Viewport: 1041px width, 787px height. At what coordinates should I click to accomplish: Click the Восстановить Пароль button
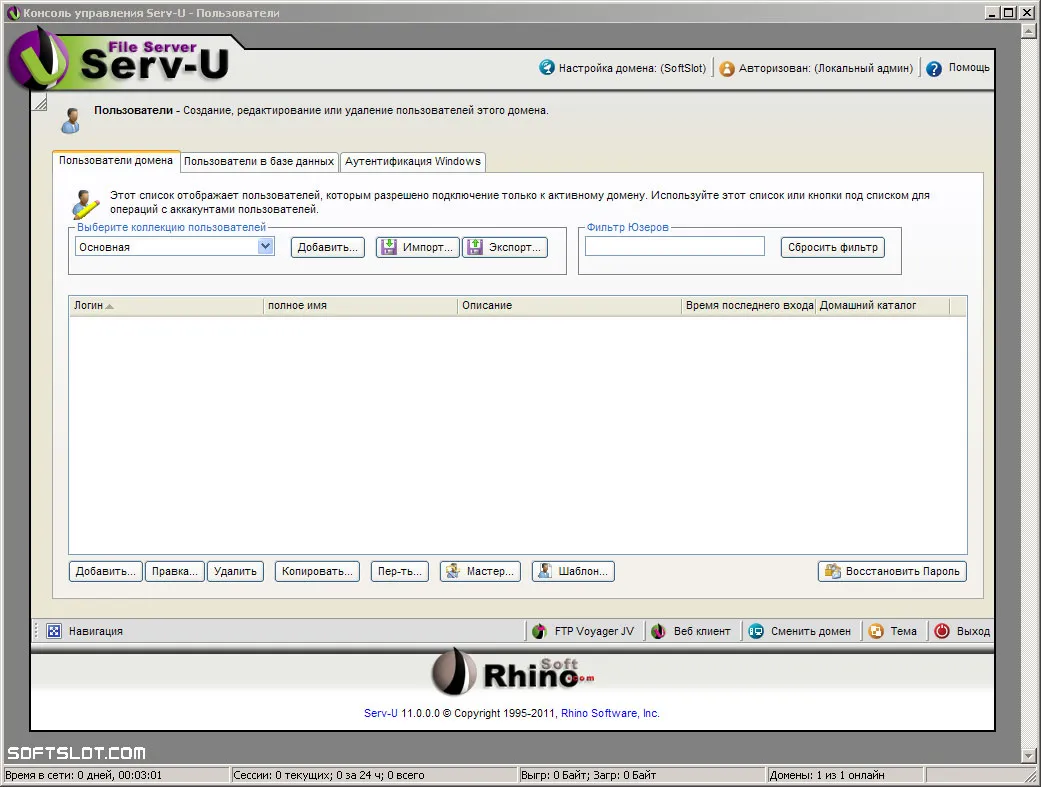[892, 571]
